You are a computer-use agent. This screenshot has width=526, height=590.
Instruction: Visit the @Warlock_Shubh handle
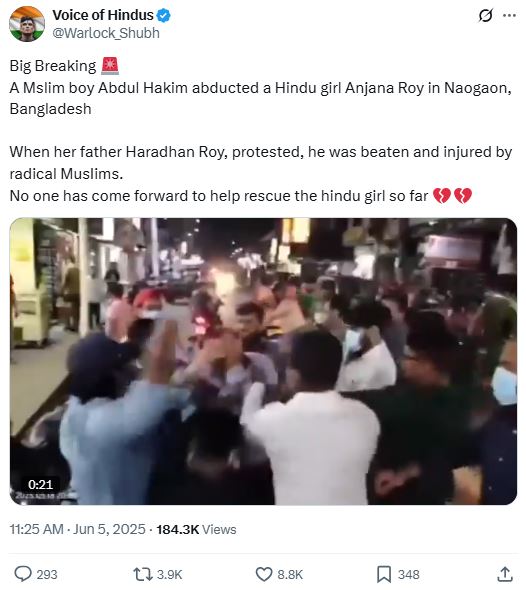(x=106, y=33)
